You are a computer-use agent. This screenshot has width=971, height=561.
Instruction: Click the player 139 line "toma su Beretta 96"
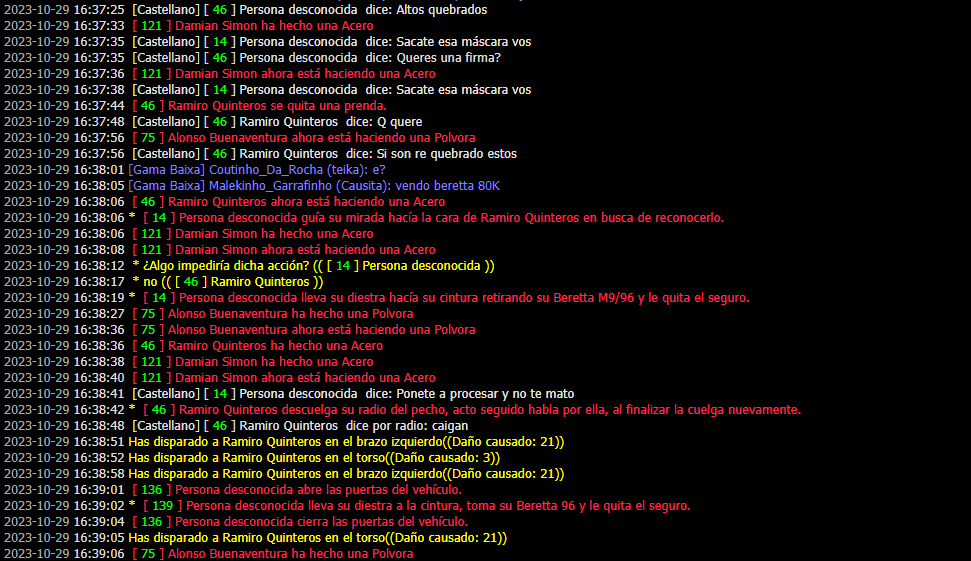click(347, 507)
